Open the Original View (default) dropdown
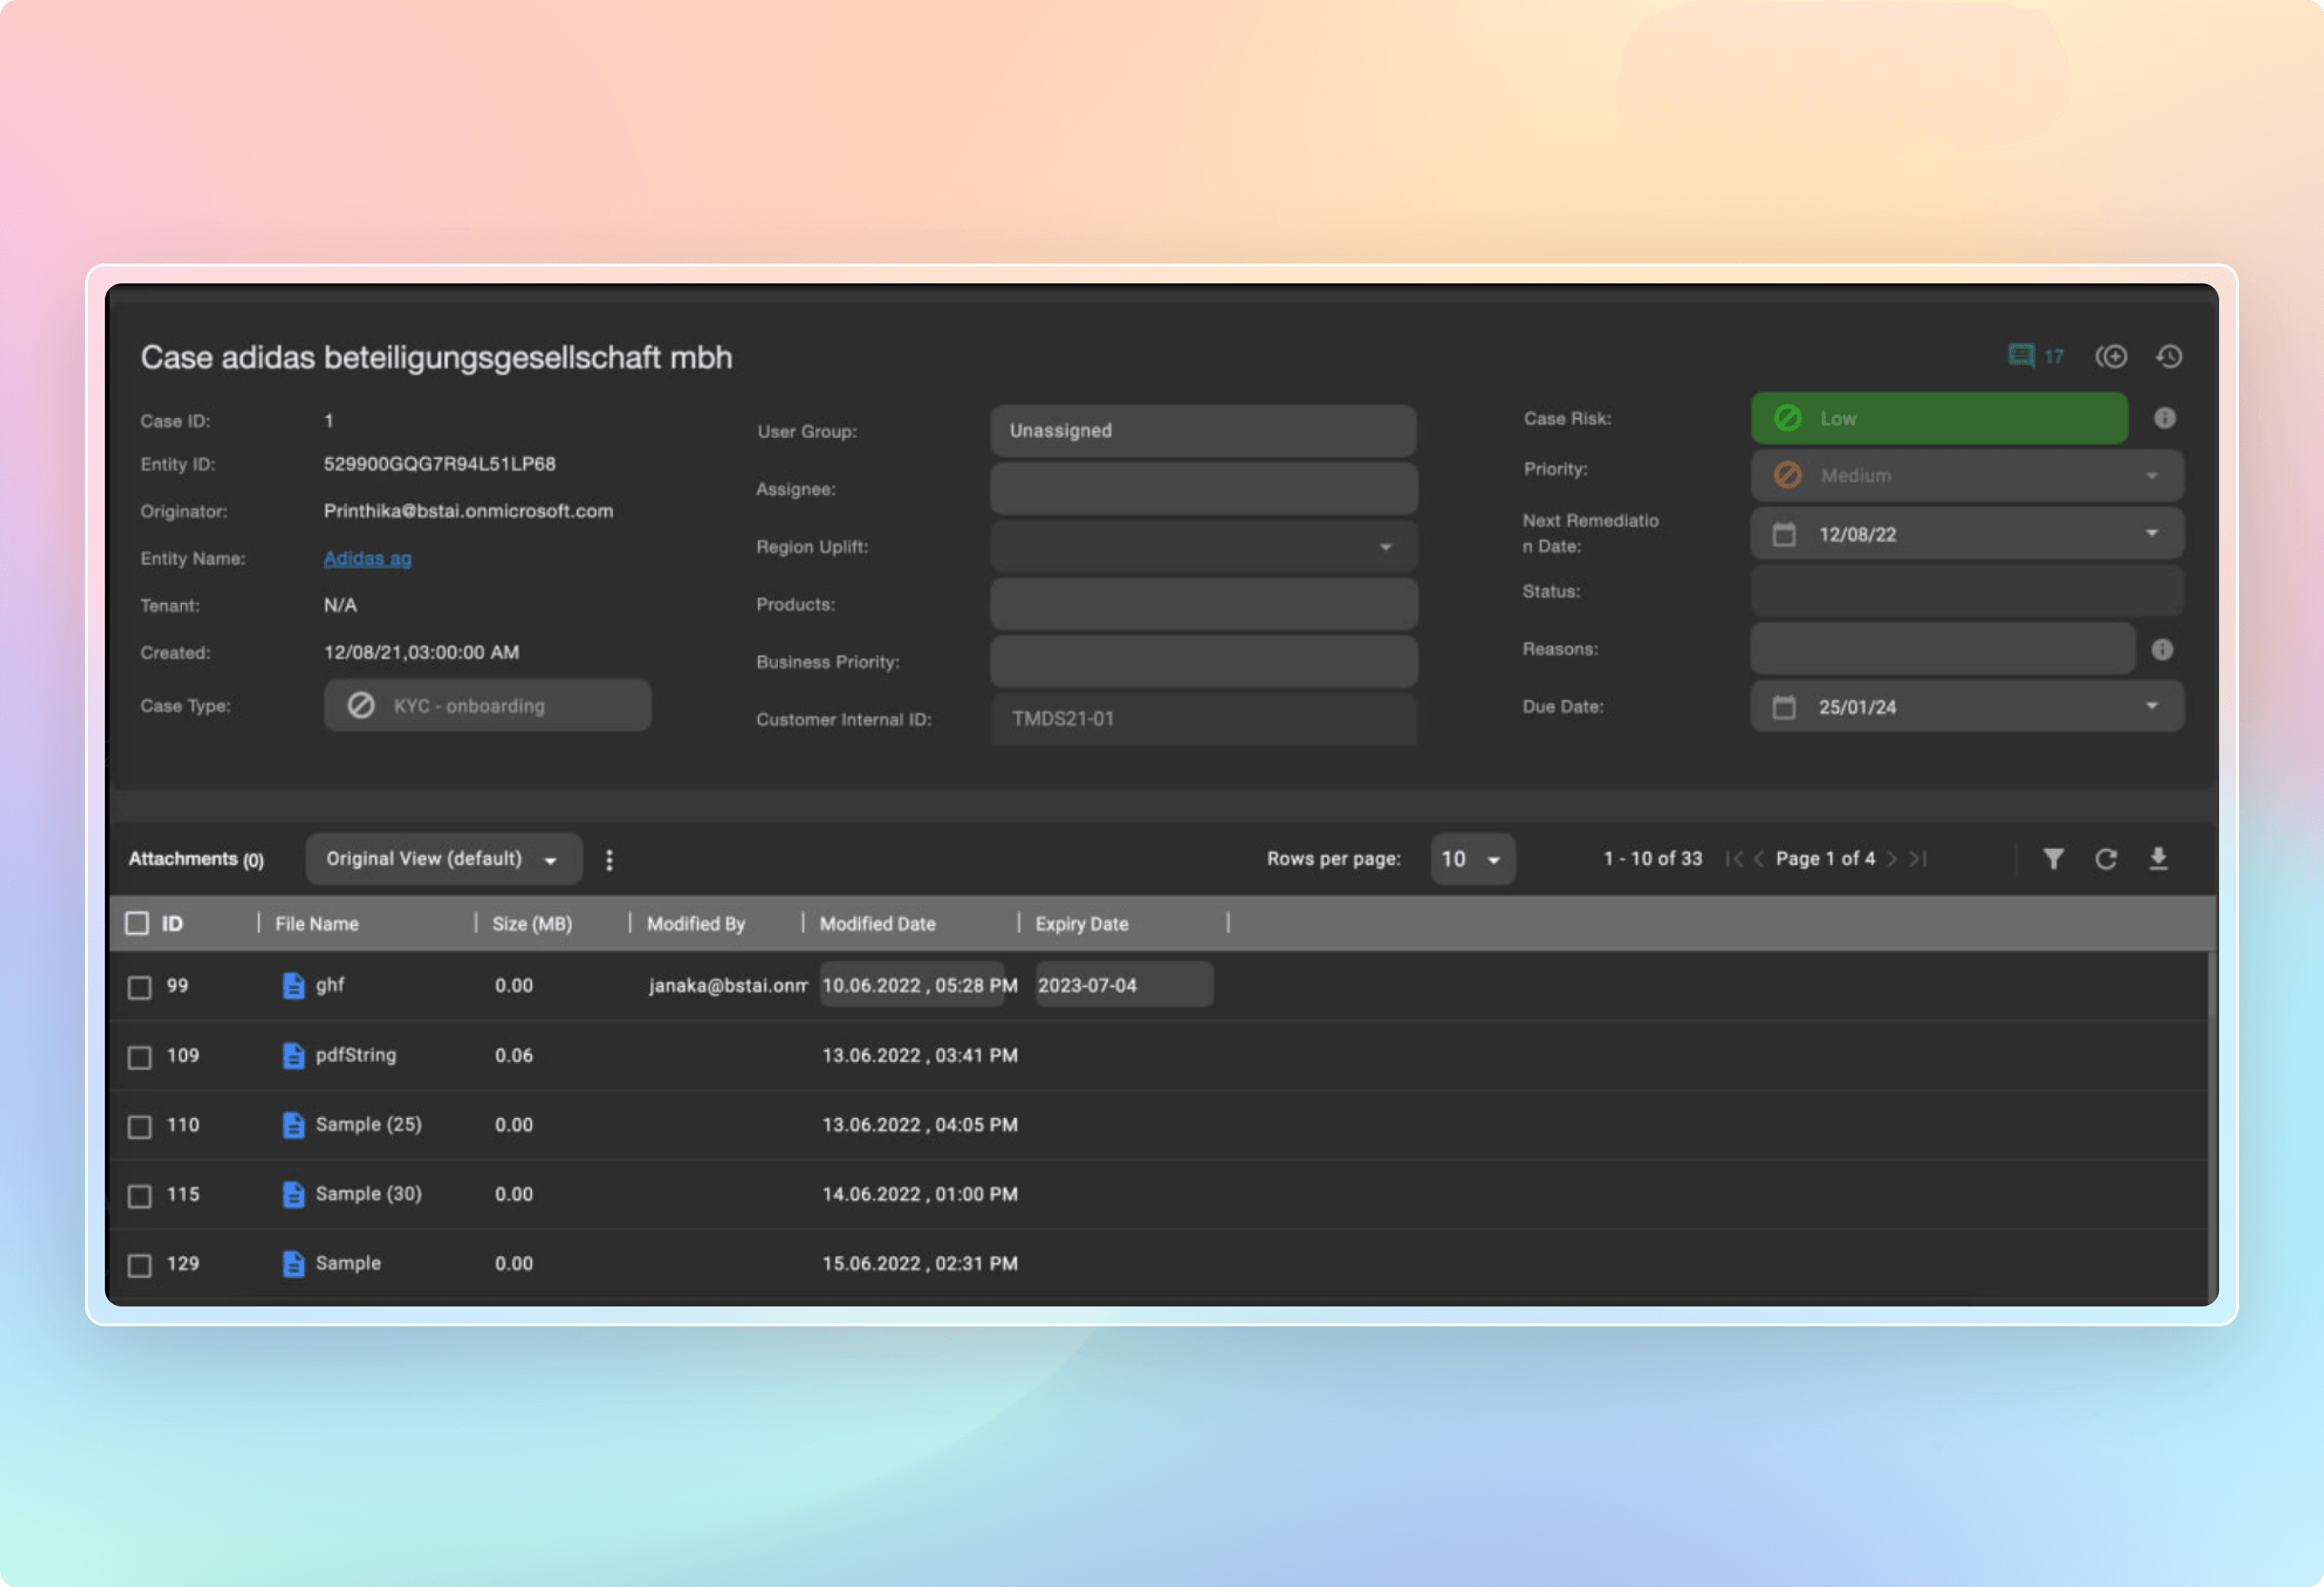 [x=444, y=859]
